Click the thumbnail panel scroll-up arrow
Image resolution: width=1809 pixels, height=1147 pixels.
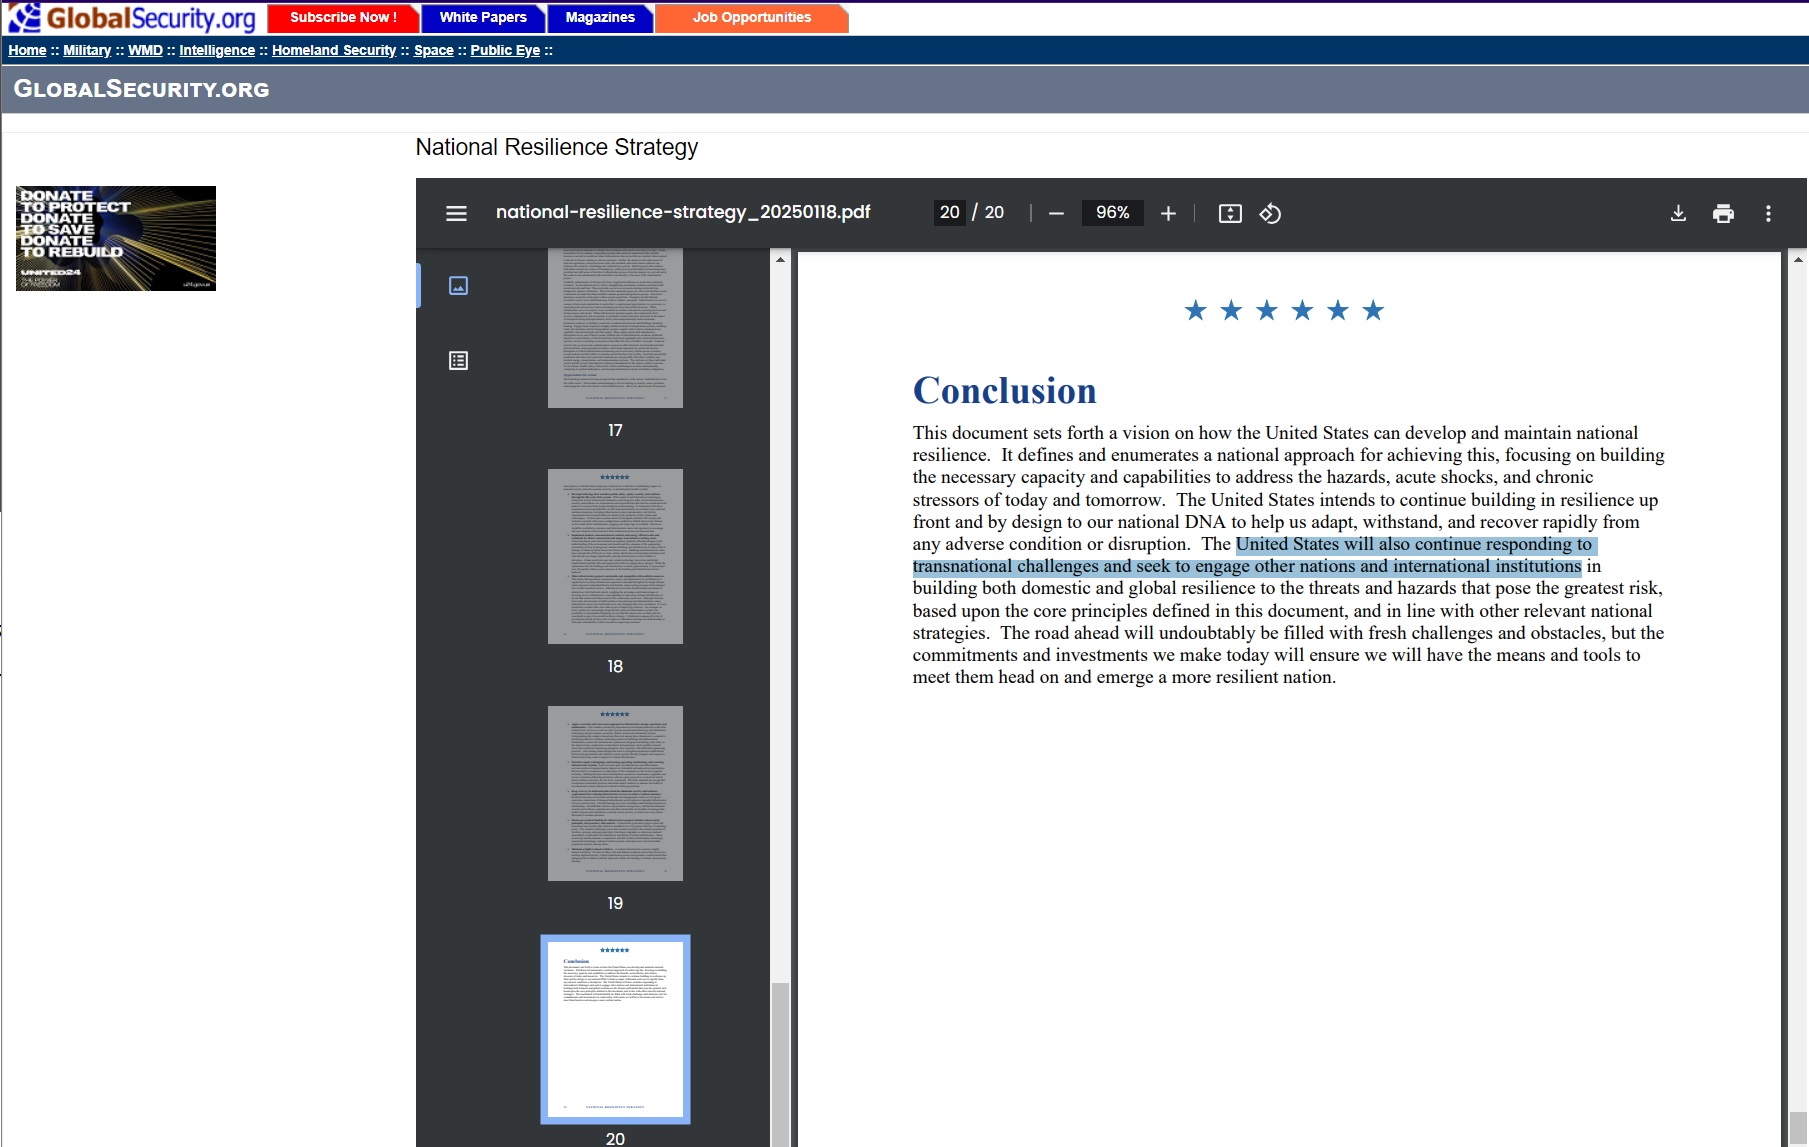780,260
